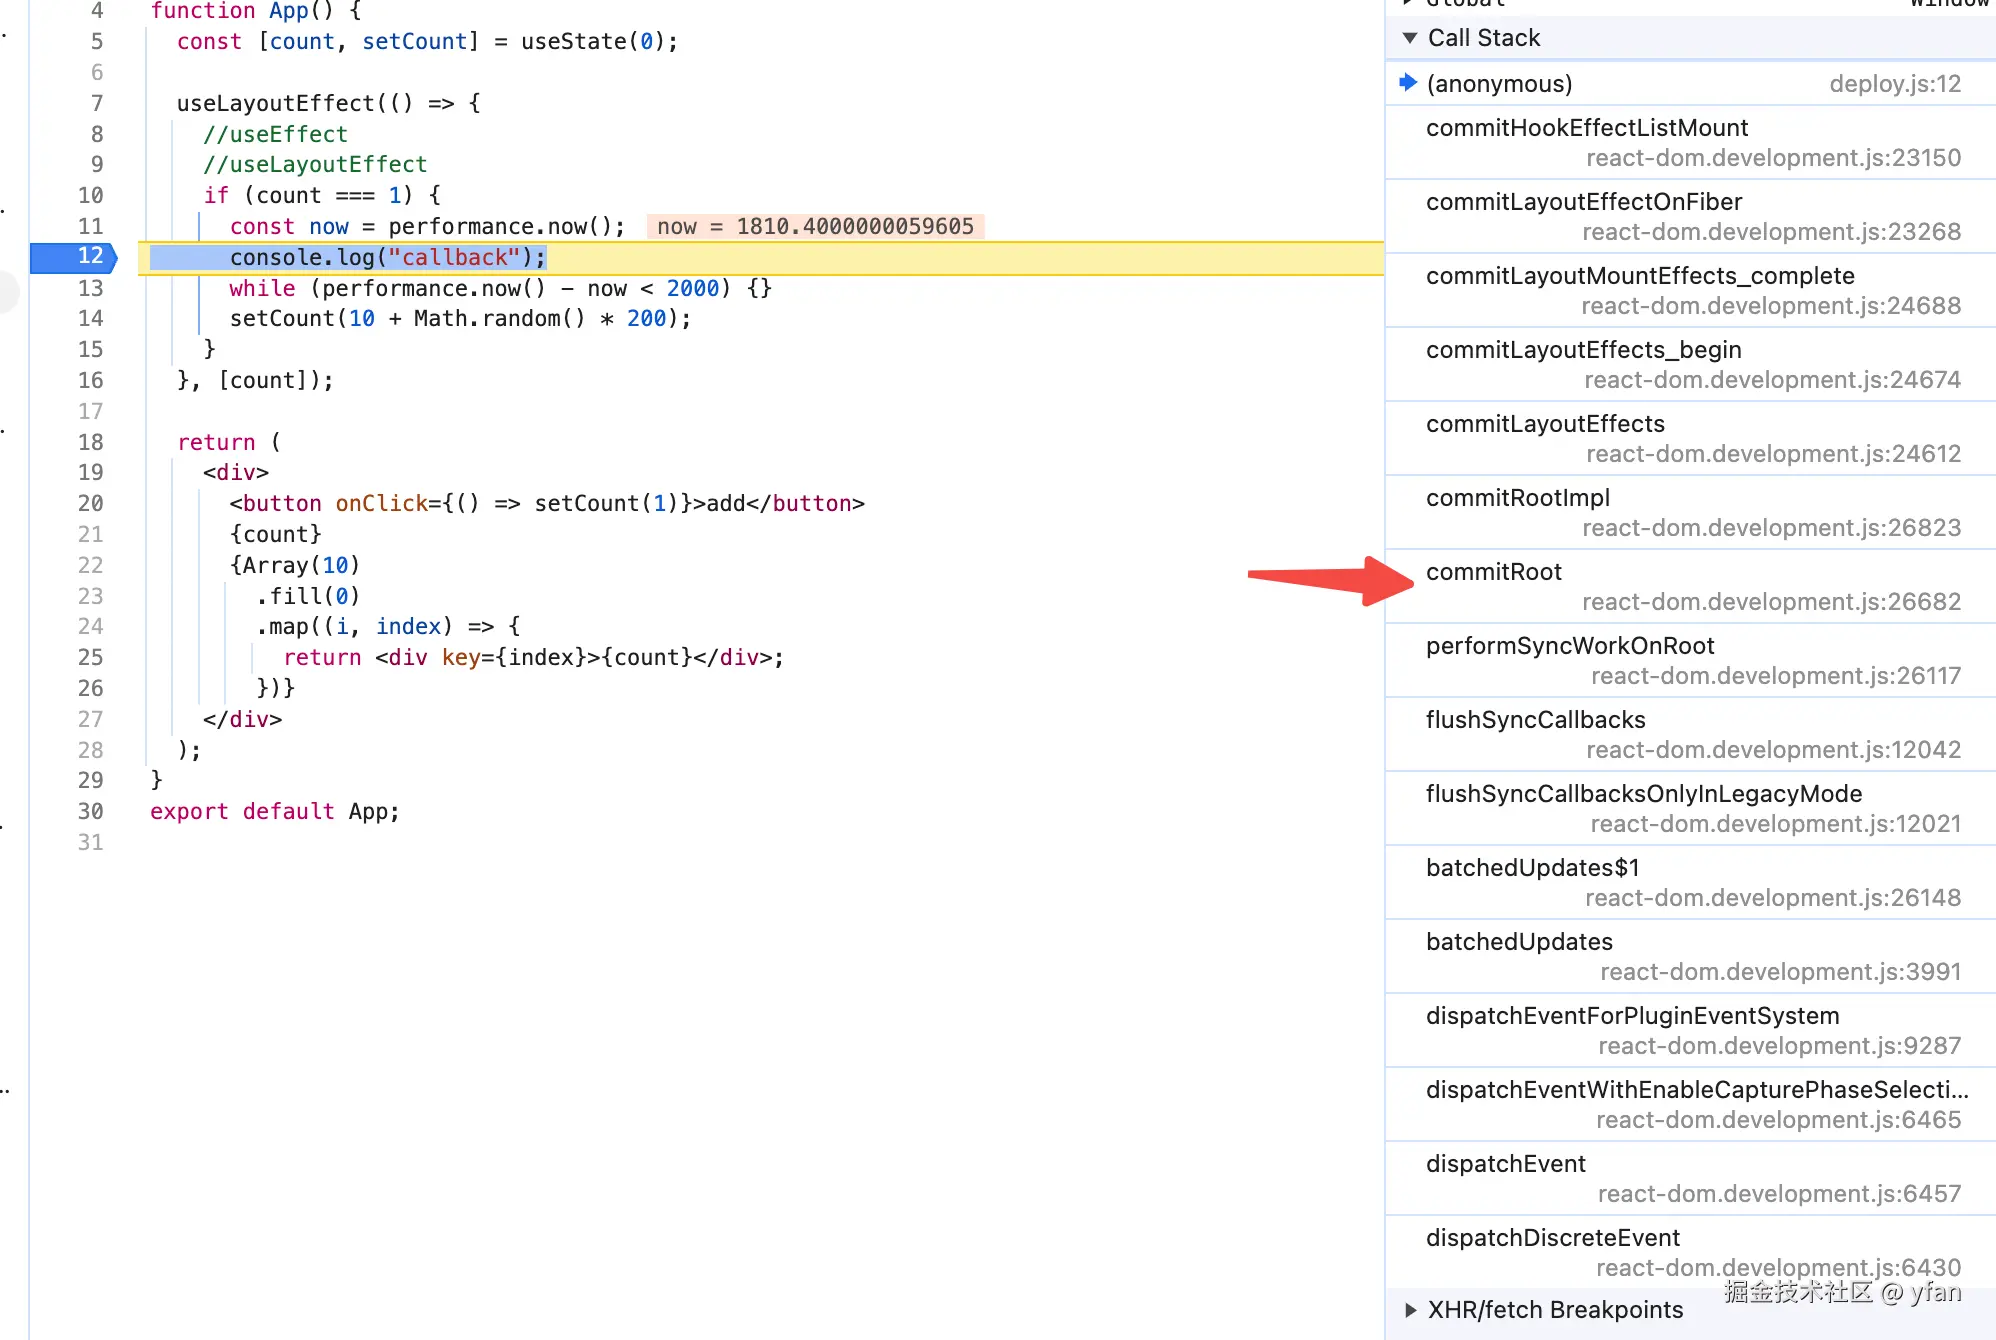The height and width of the screenshot is (1340, 1996).
Task: Jump to the performSyncWorkOnRoot frame
Action: 1569,646
